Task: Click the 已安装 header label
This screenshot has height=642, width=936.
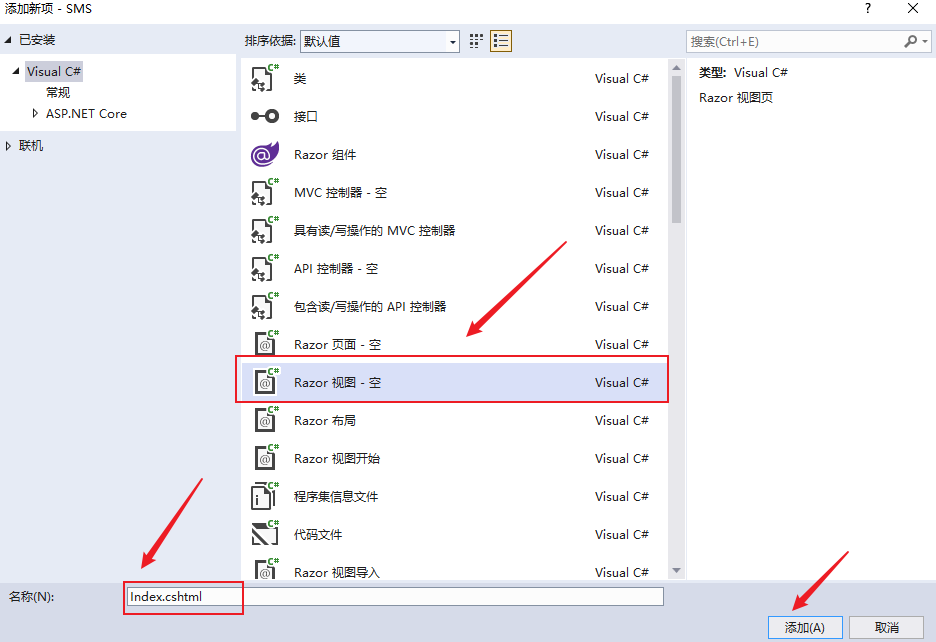Action: tap(37, 40)
